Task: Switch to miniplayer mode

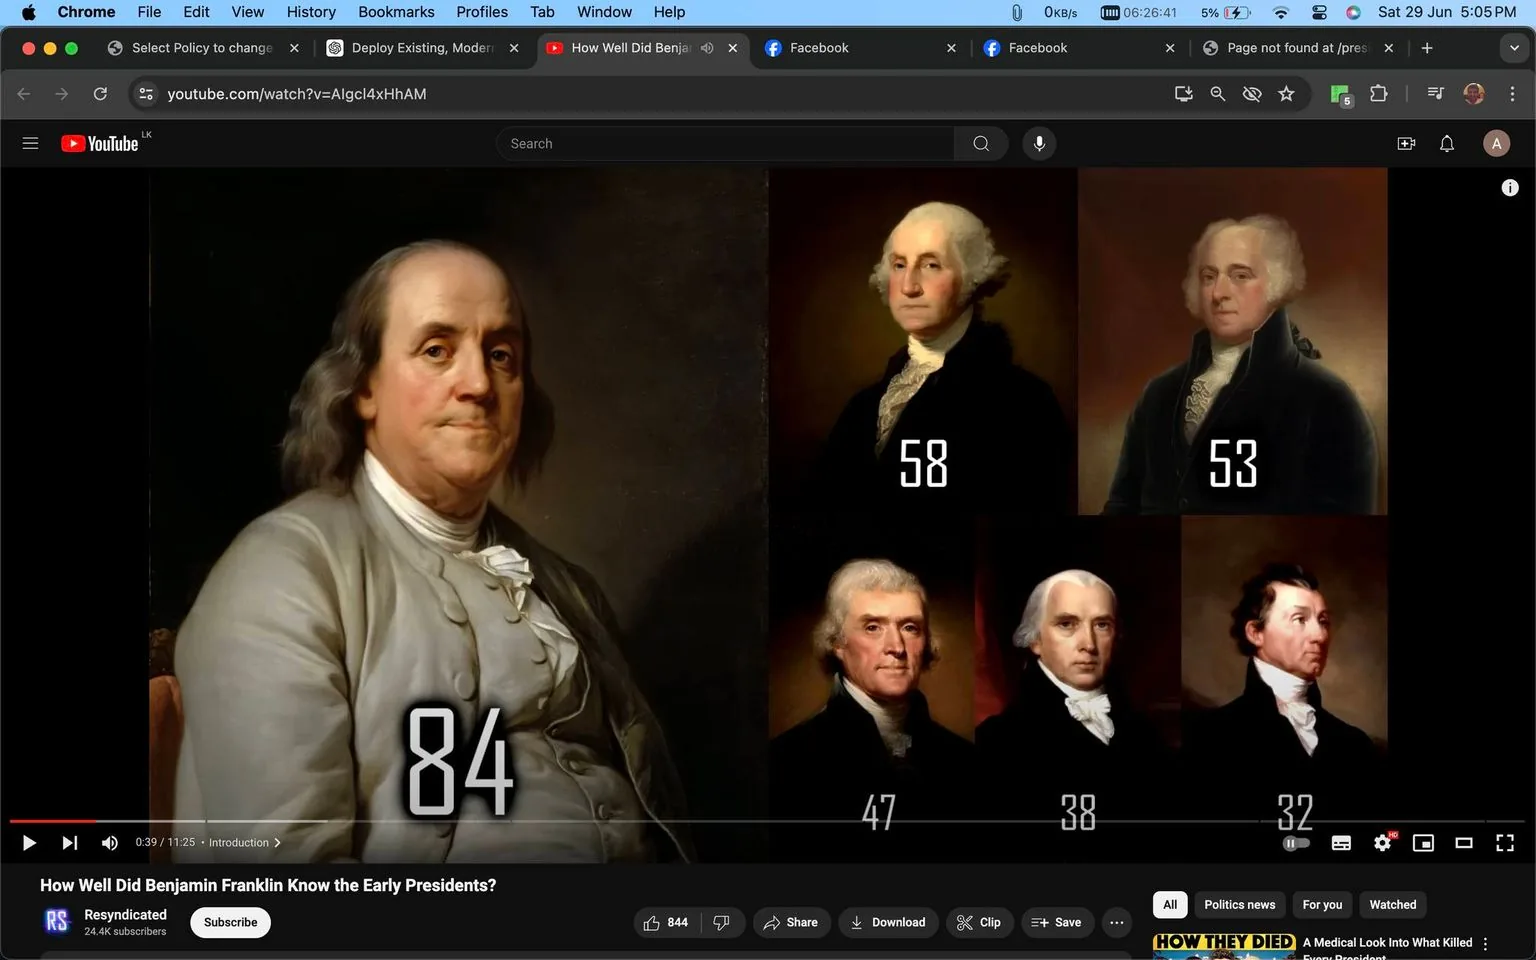Action: tap(1423, 842)
